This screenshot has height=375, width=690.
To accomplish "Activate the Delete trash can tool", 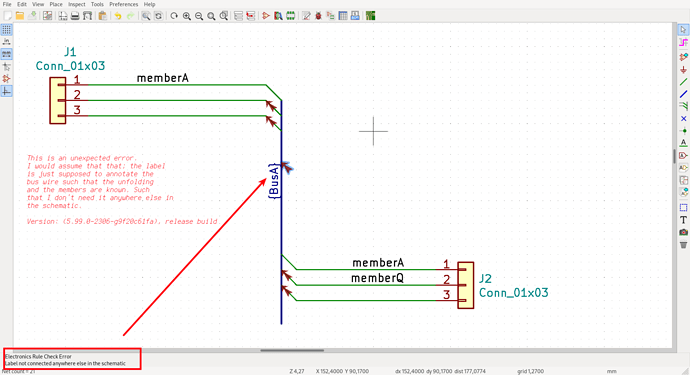I will click(683, 245).
